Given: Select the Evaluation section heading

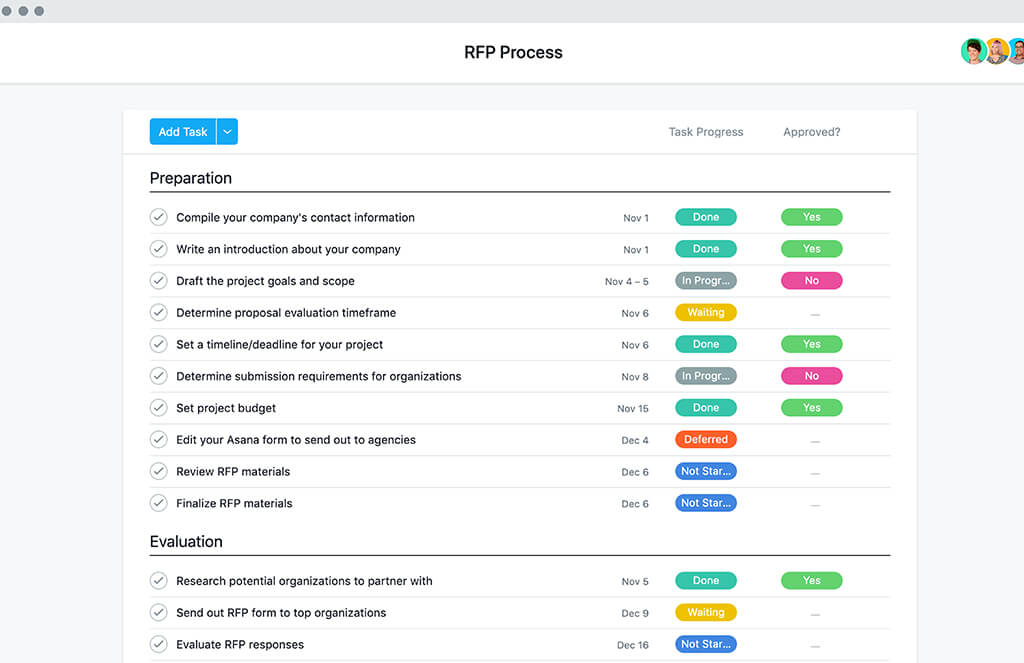Looking at the screenshot, I should (186, 541).
